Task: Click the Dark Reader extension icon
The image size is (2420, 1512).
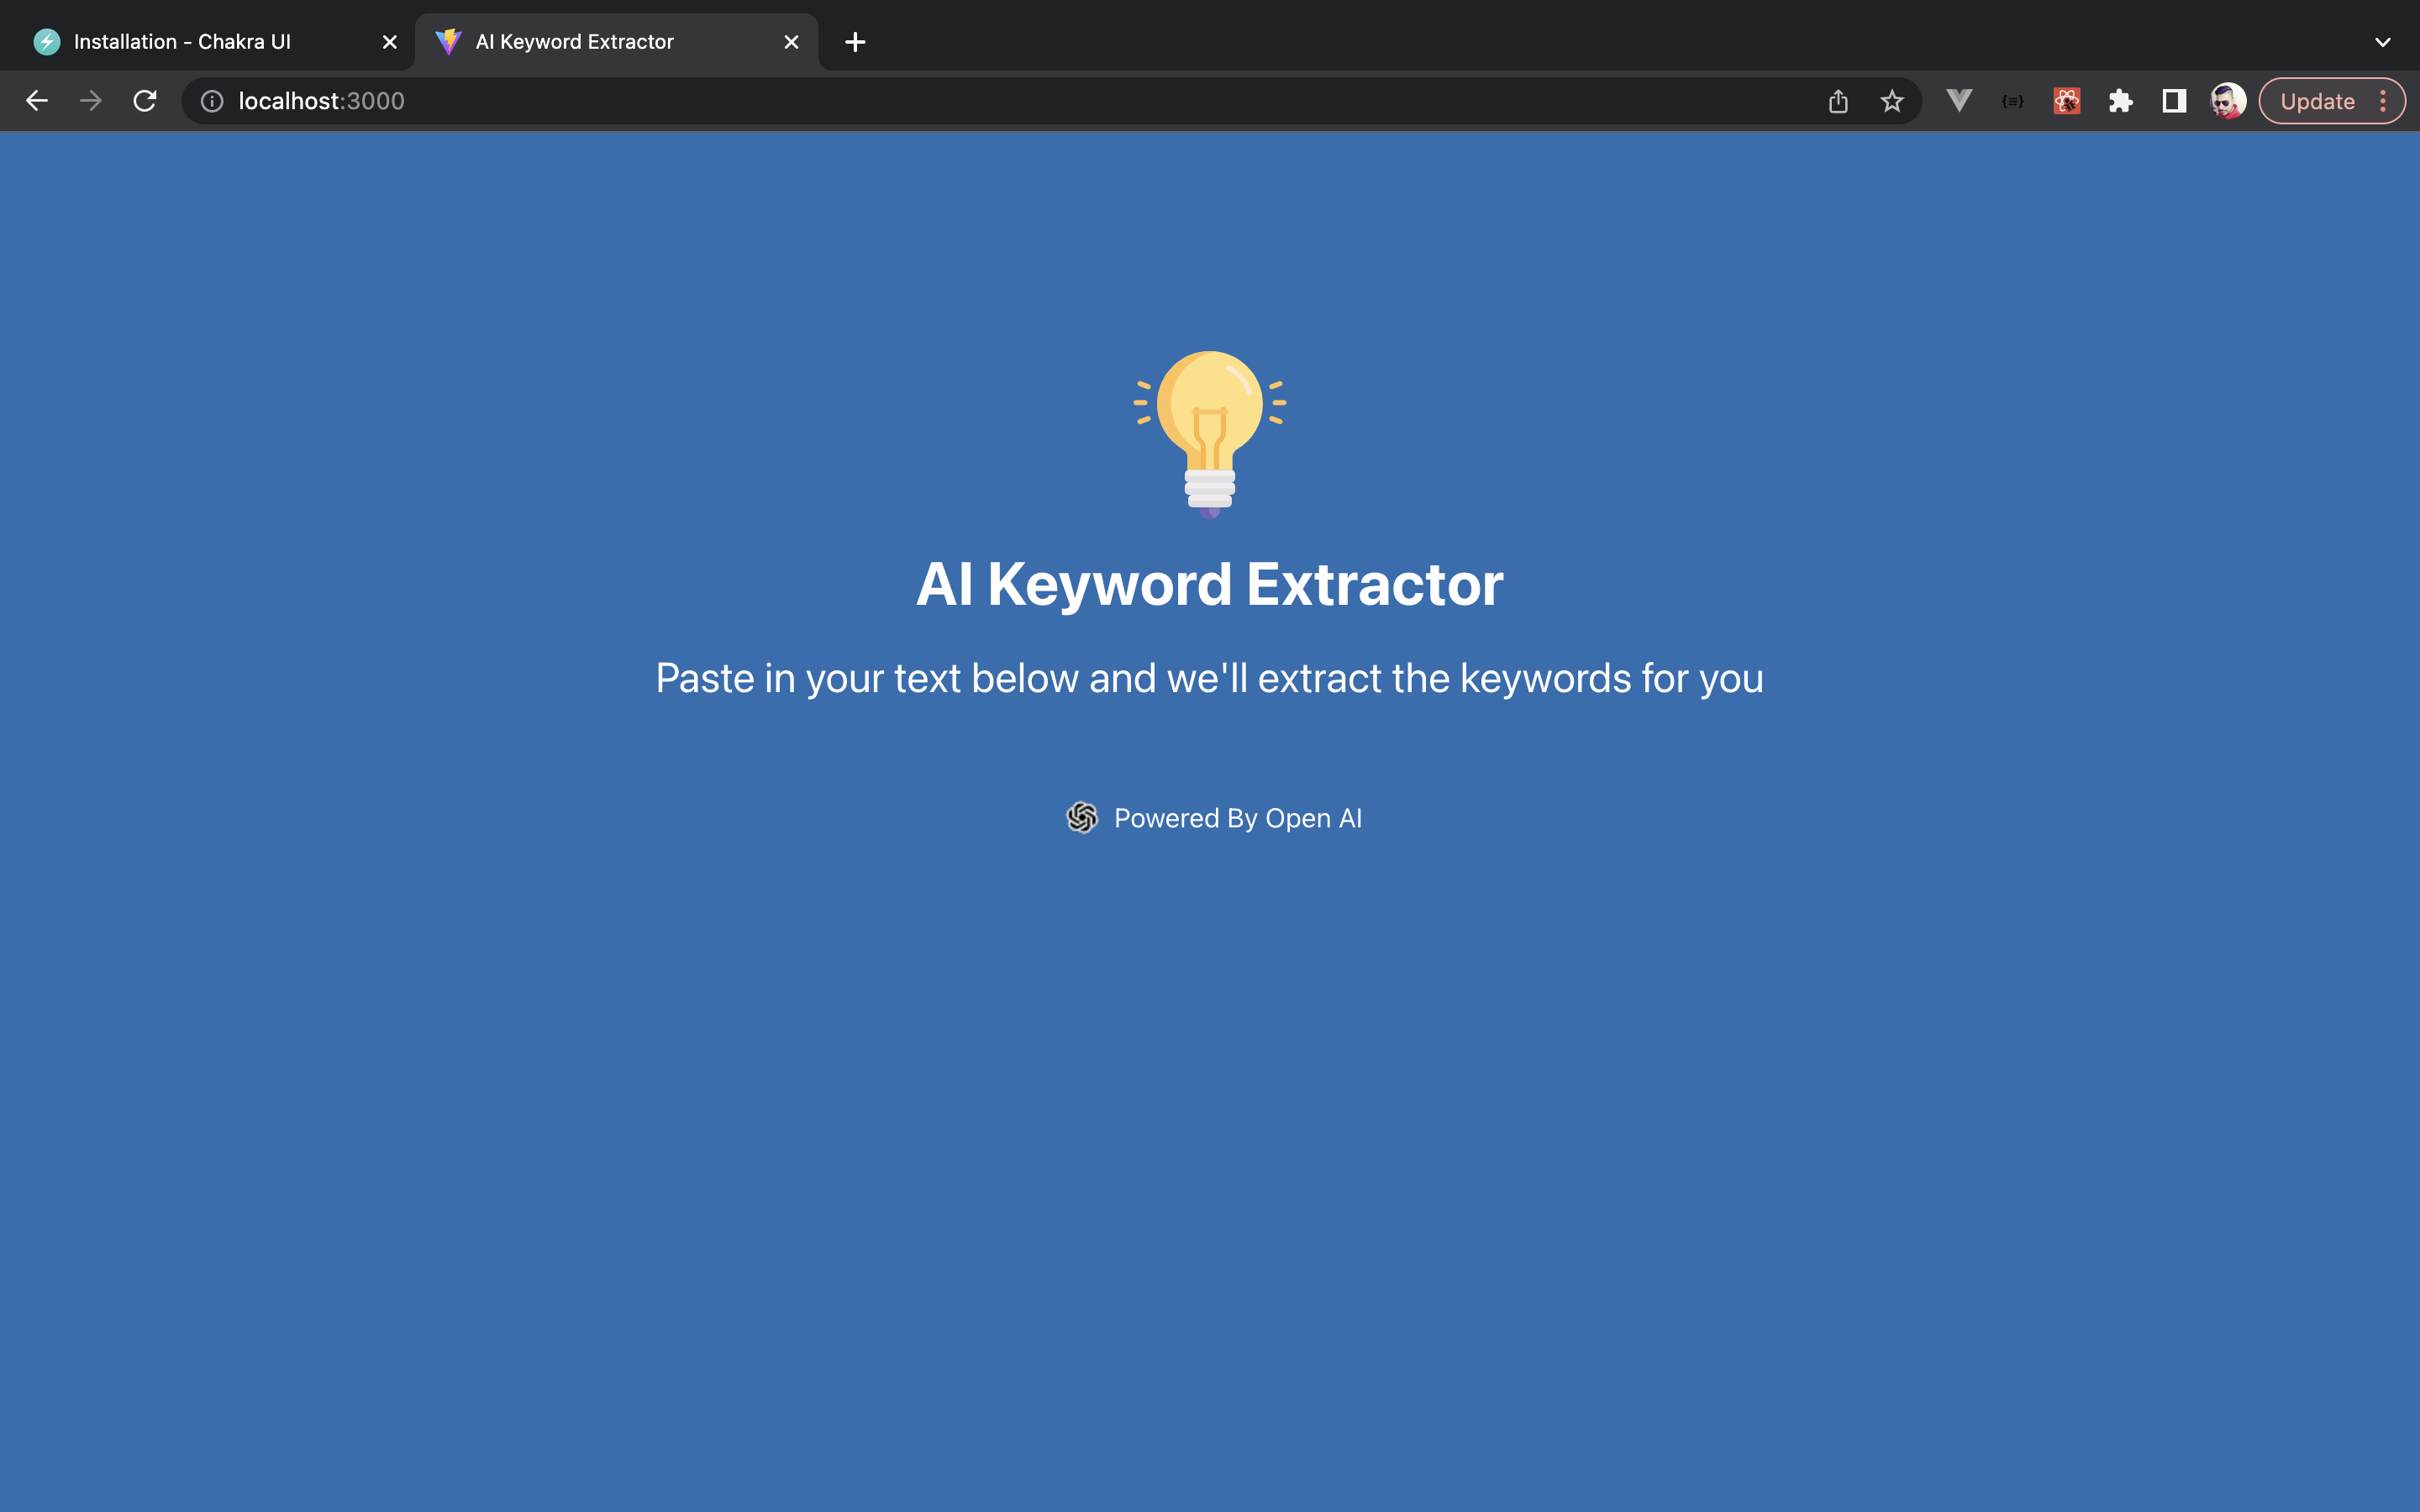Action: pyautogui.click(x=2174, y=100)
